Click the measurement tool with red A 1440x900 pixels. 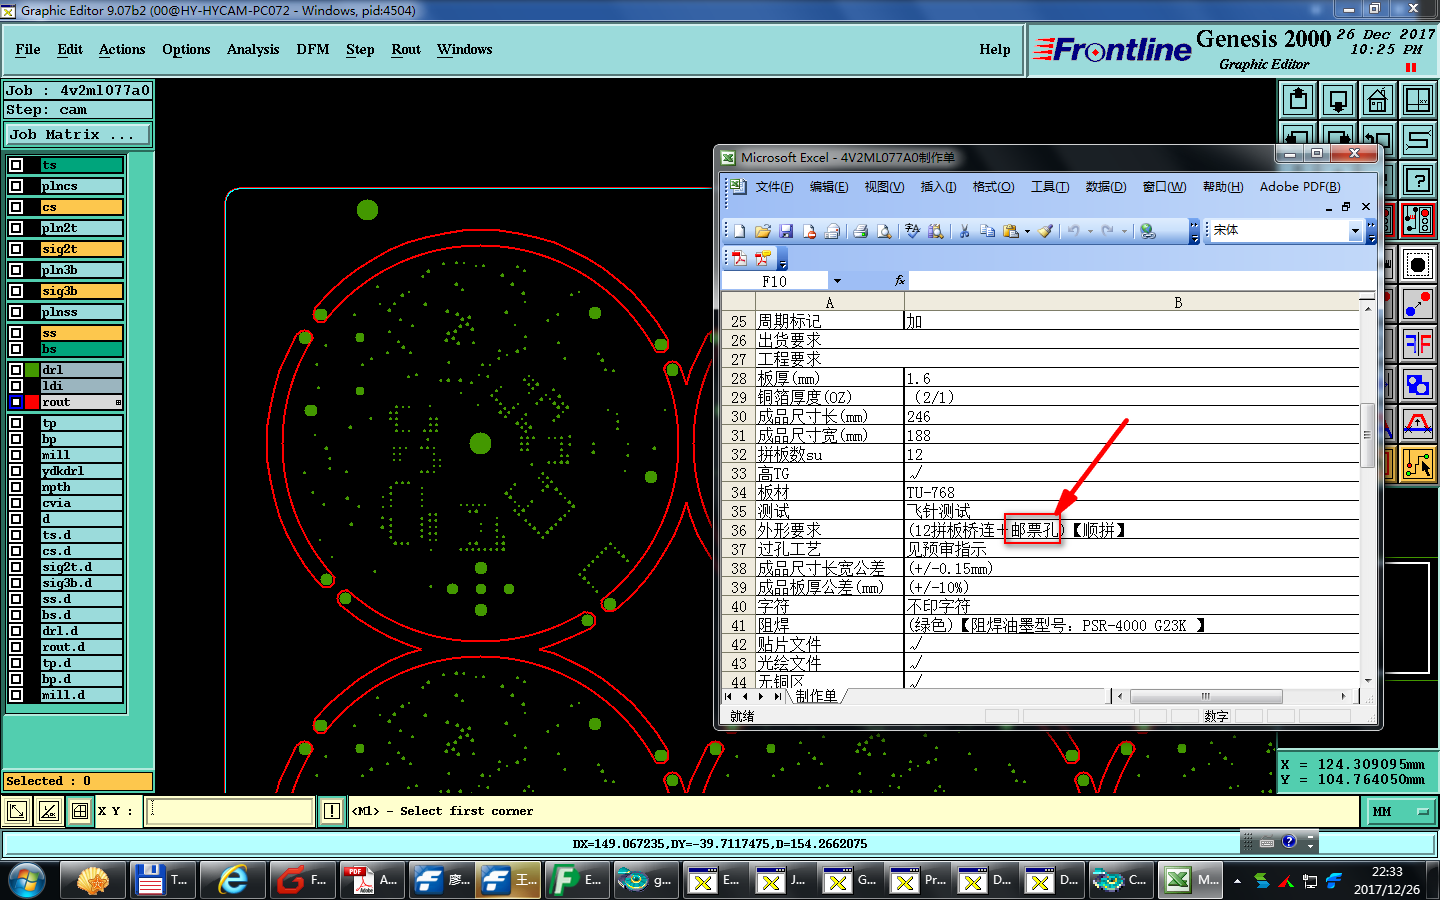pyautogui.click(x=1418, y=424)
